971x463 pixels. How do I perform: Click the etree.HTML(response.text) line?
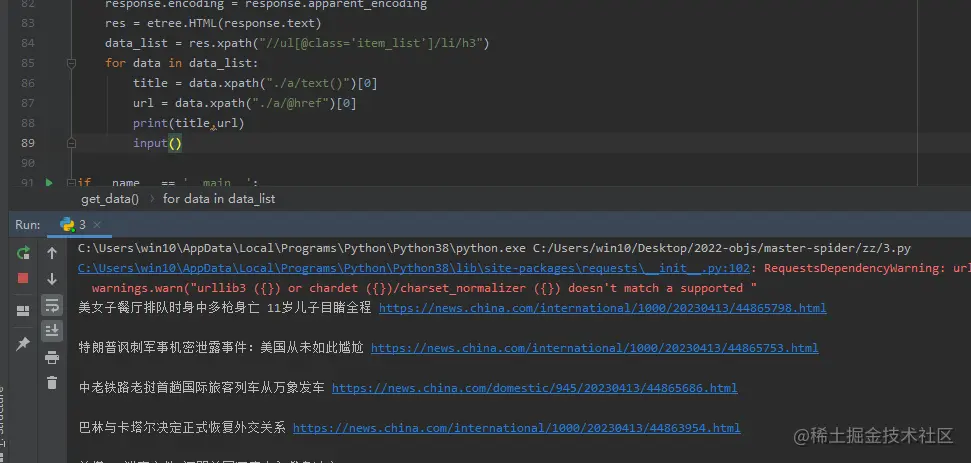(x=213, y=24)
